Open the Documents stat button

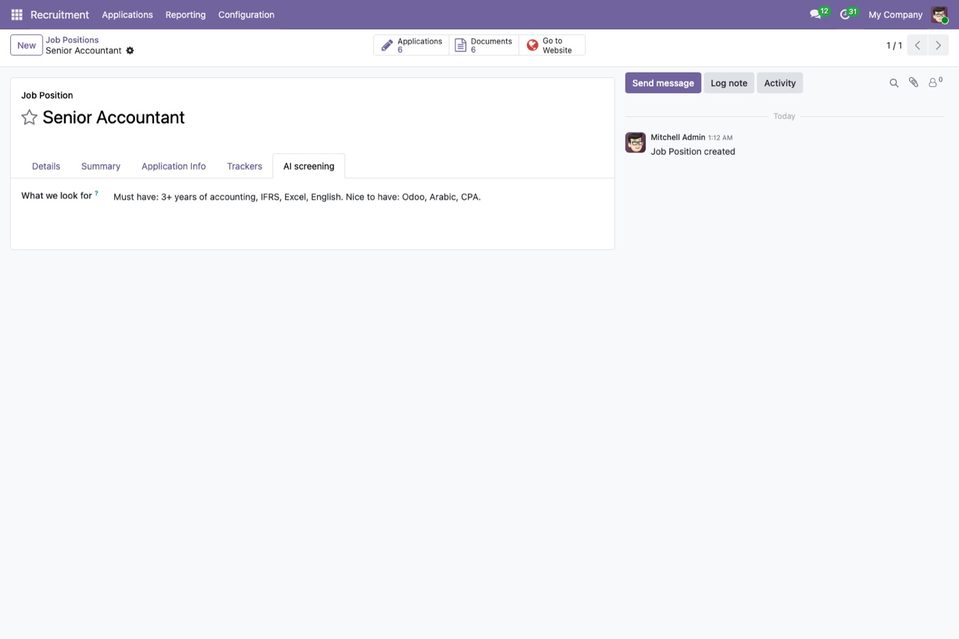pos(484,45)
